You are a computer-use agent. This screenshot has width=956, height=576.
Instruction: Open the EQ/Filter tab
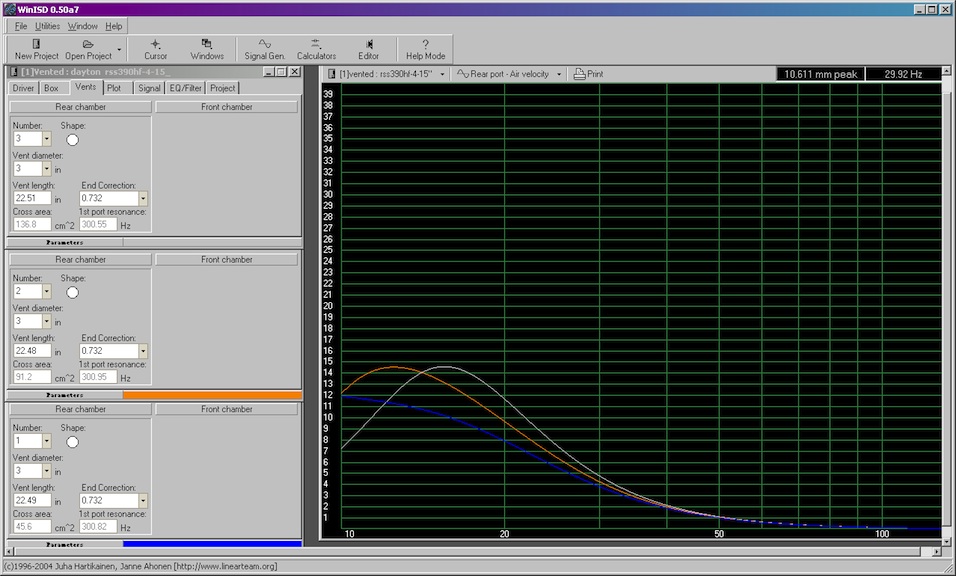coord(185,88)
